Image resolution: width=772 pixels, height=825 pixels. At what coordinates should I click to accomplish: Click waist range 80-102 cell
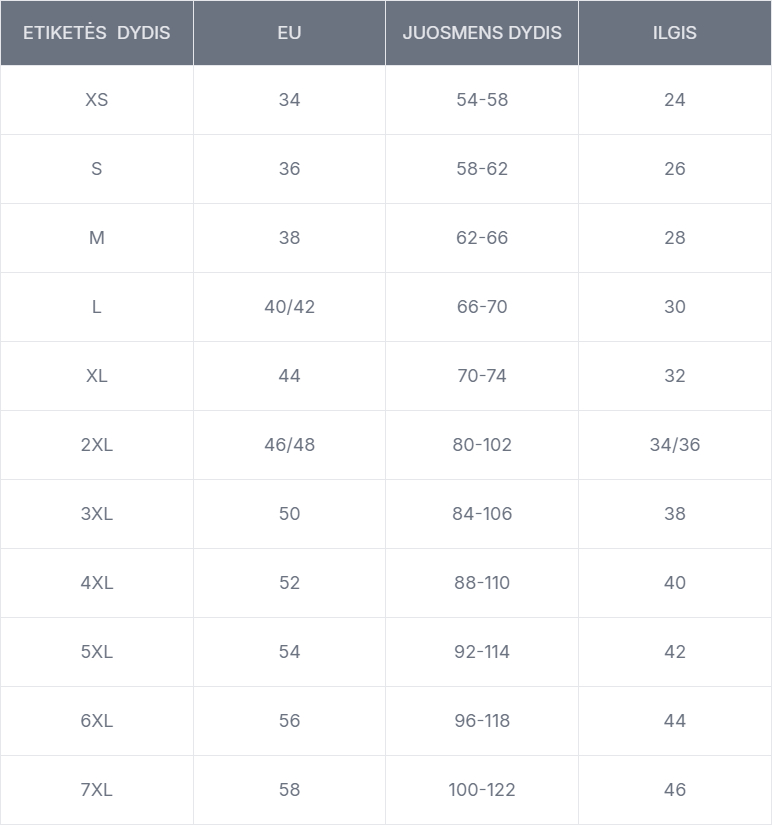tap(482, 445)
